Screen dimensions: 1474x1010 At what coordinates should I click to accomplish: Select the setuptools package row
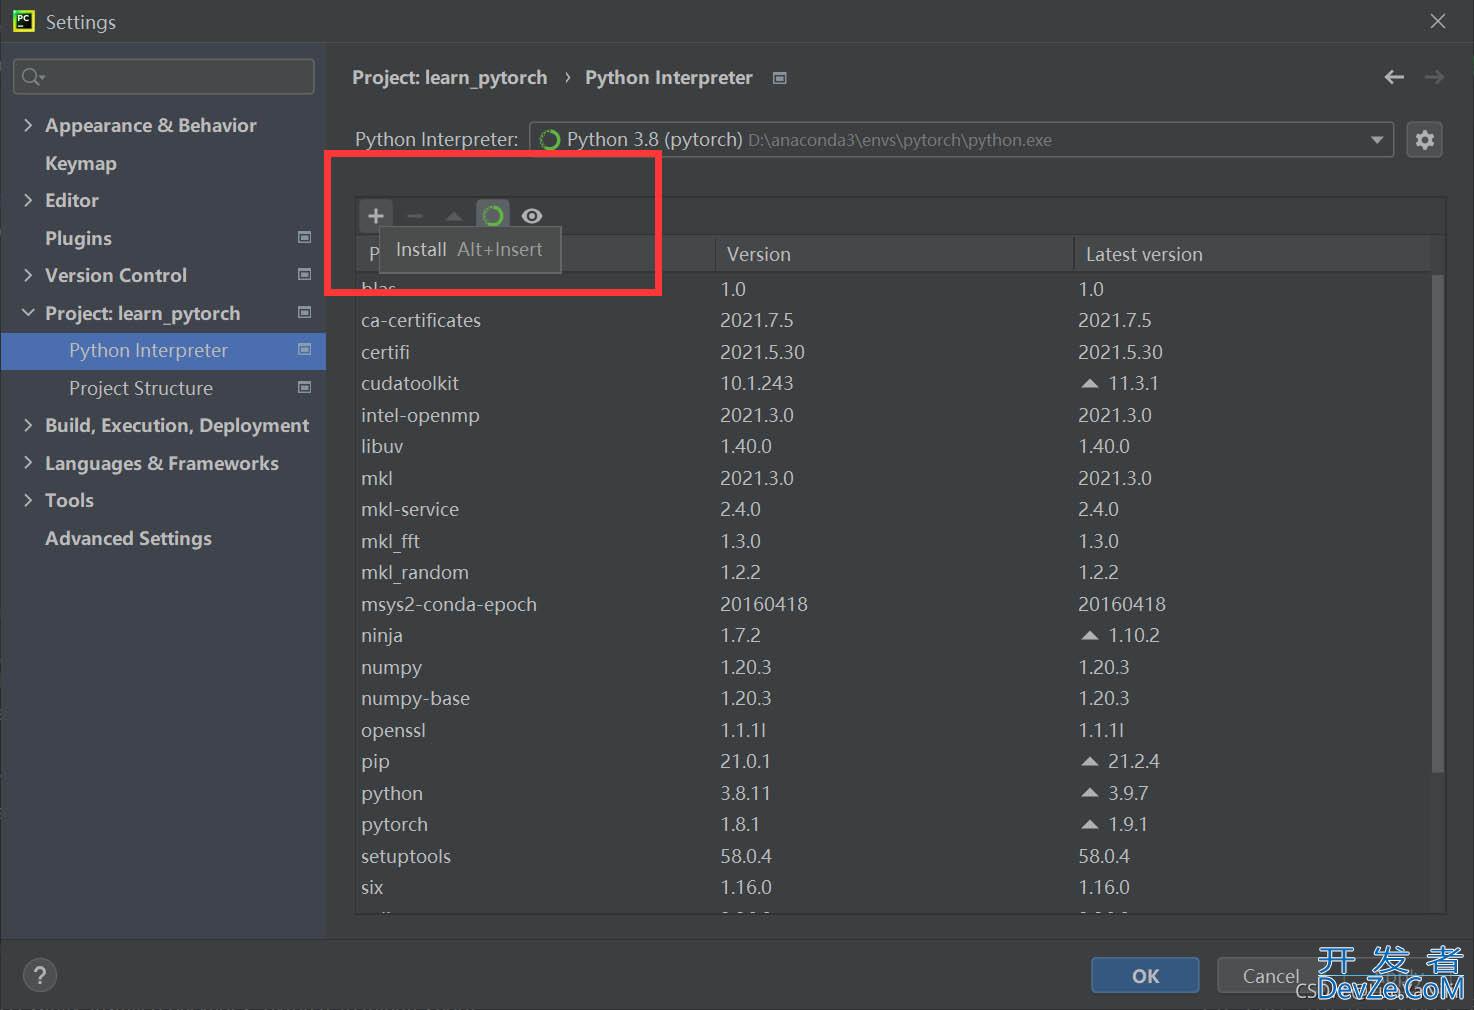[894, 856]
